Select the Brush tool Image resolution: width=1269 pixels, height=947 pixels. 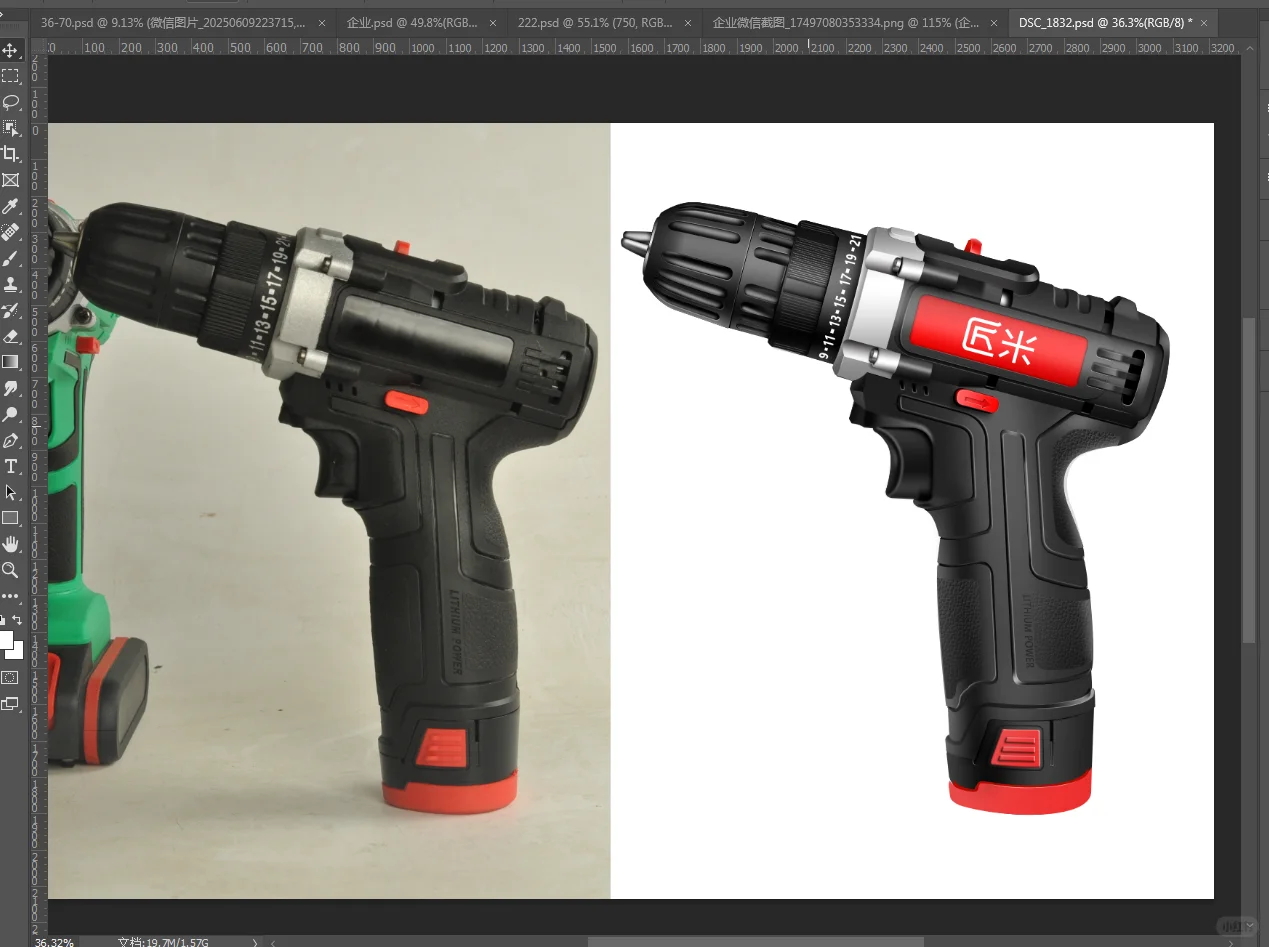pos(10,258)
